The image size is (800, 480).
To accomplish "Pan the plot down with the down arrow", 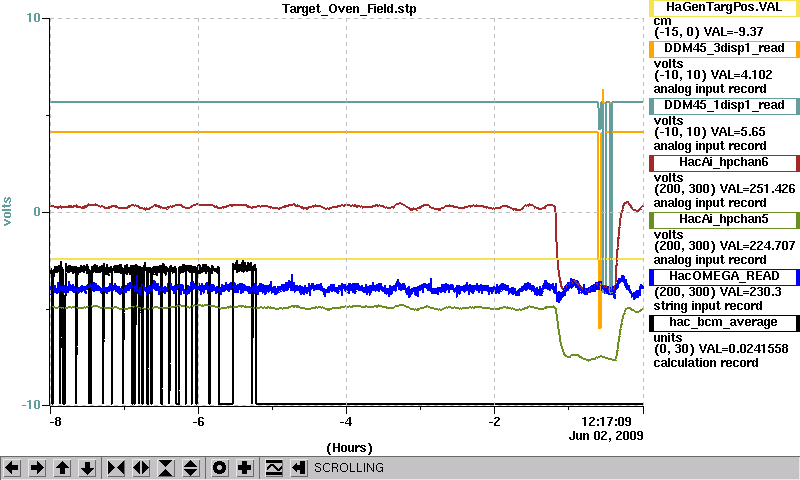I will (88, 468).
